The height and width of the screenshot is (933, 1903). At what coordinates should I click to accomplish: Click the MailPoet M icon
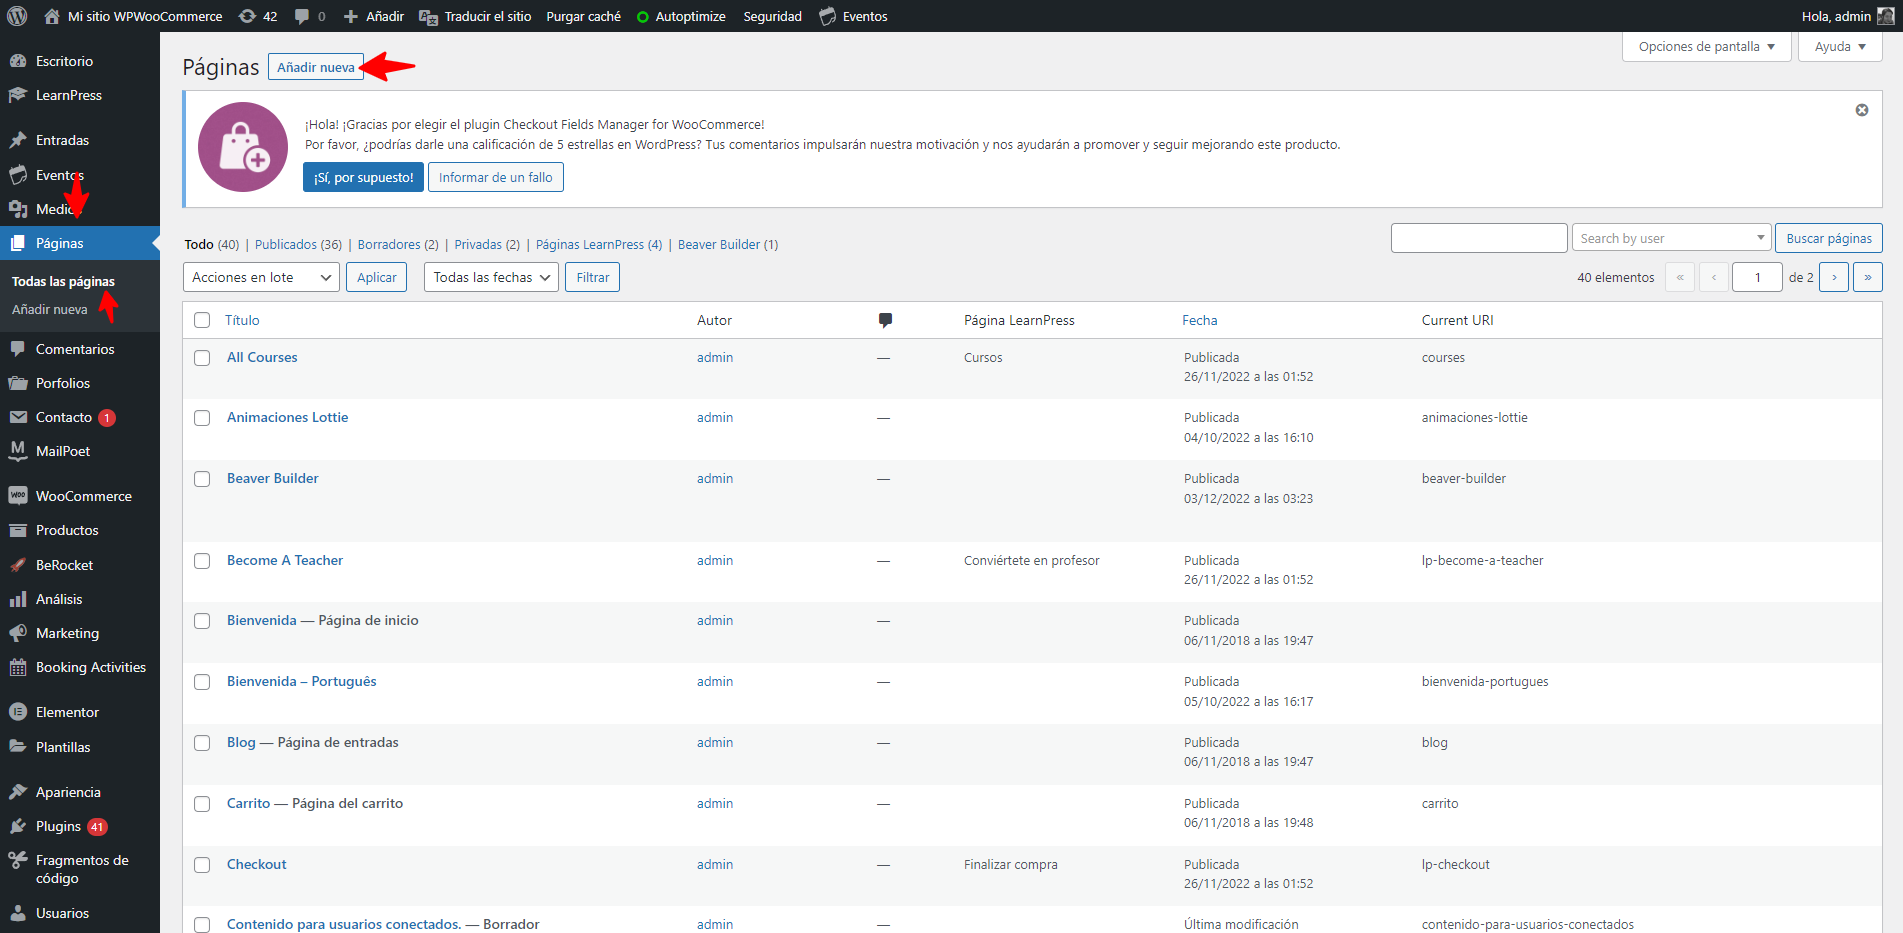pos(18,451)
